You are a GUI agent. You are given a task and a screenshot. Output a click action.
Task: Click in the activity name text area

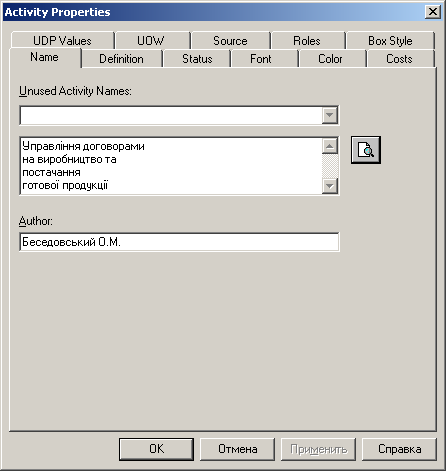pyautogui.click(x=171, y=166)
